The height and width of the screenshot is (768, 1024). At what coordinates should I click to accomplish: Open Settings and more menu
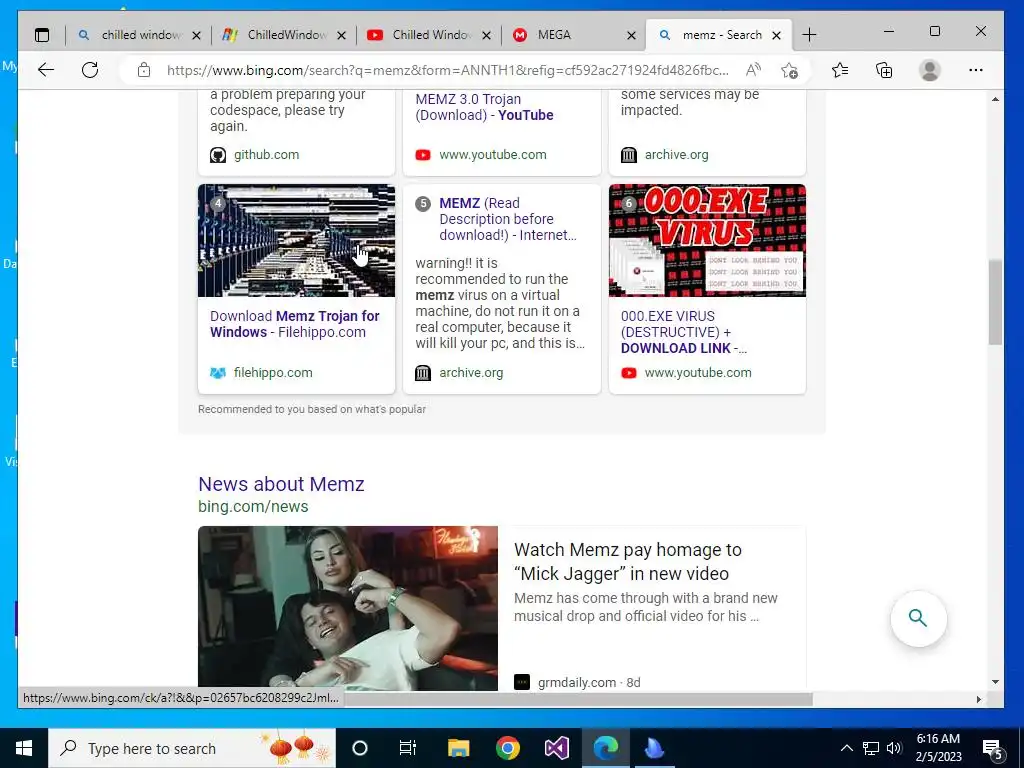tap(976, 70)
